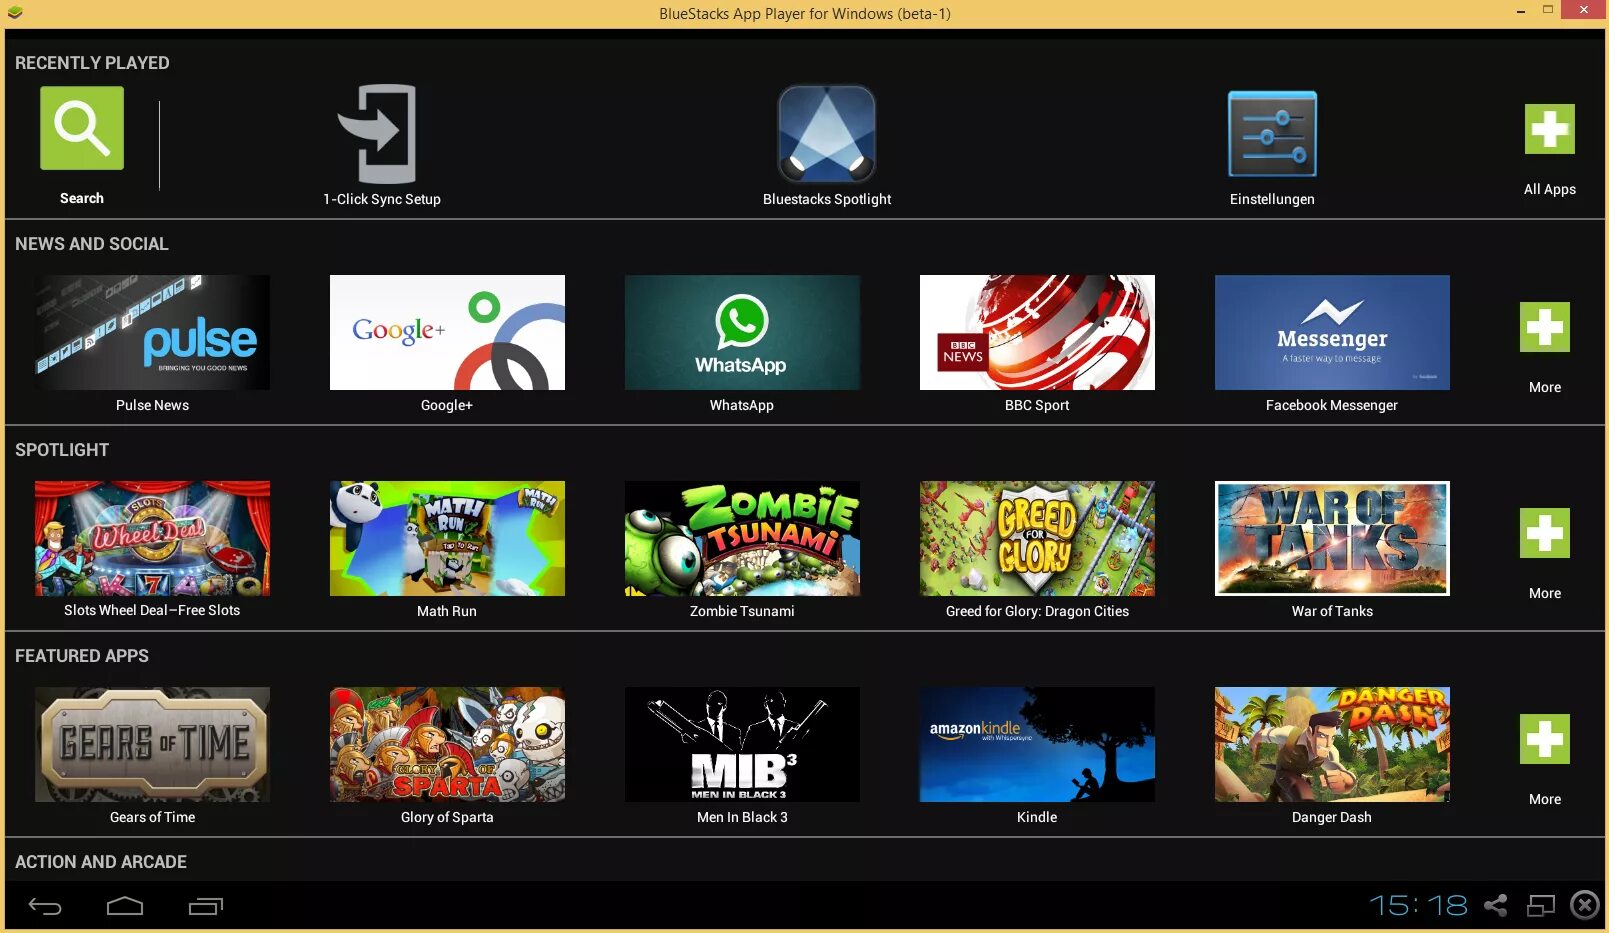Click the "FEATURED APPS" section heading

coord(82,656)
